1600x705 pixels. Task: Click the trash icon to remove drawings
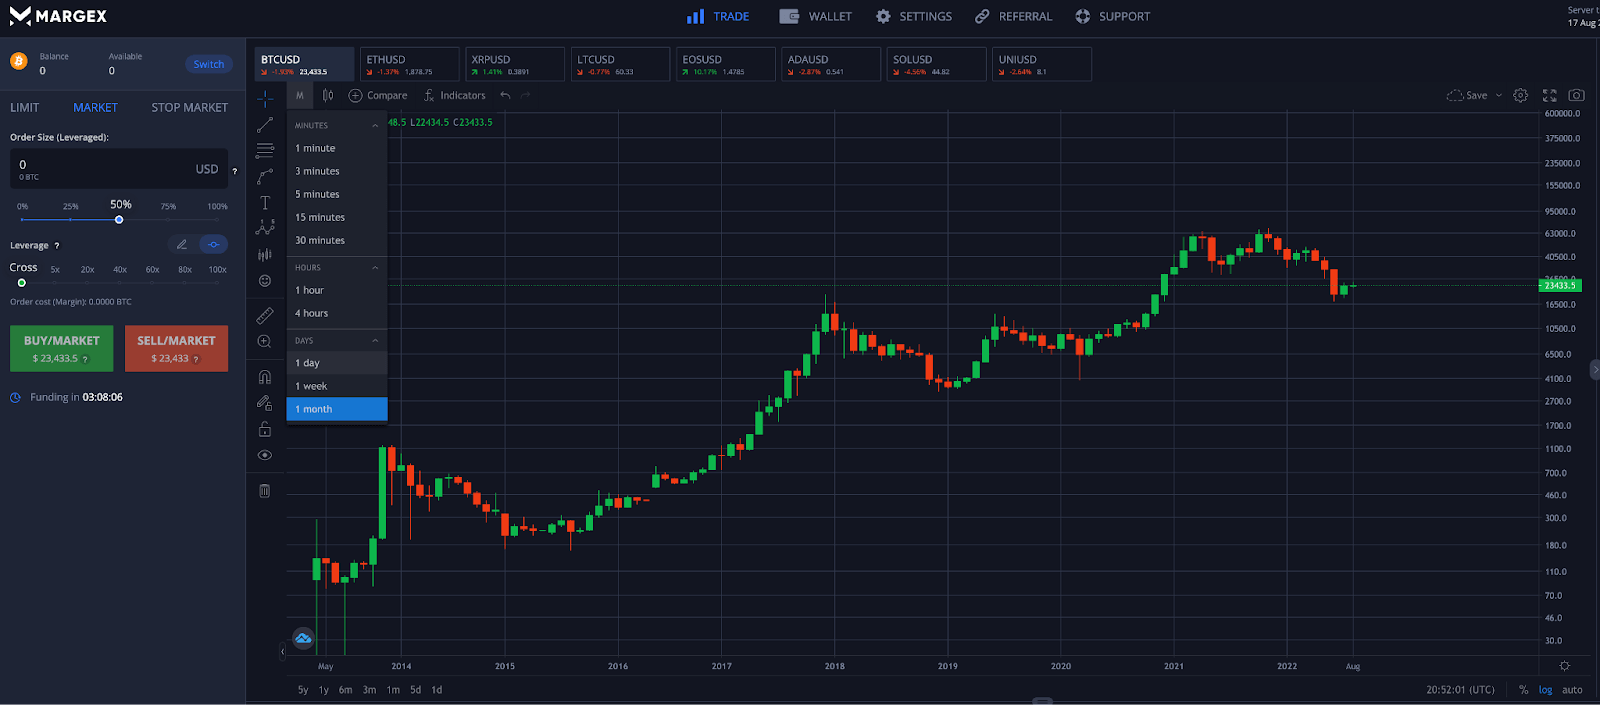click(265, 491)
